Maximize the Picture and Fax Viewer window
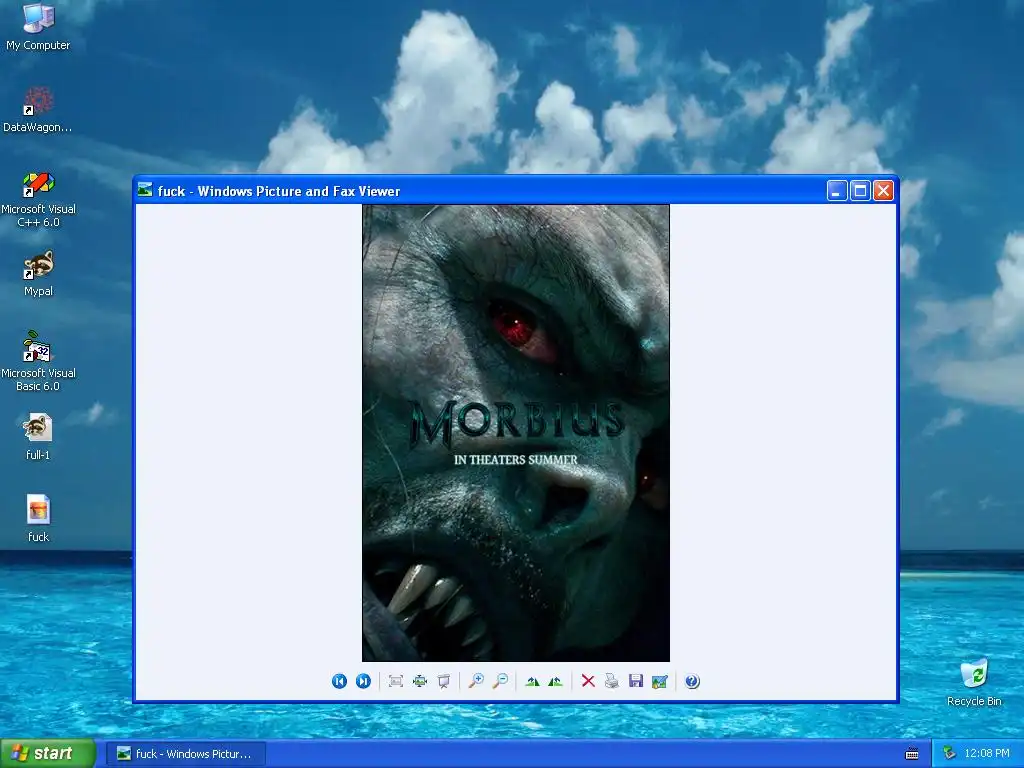This screenshot has height=768, width=1024. [860, 191]
